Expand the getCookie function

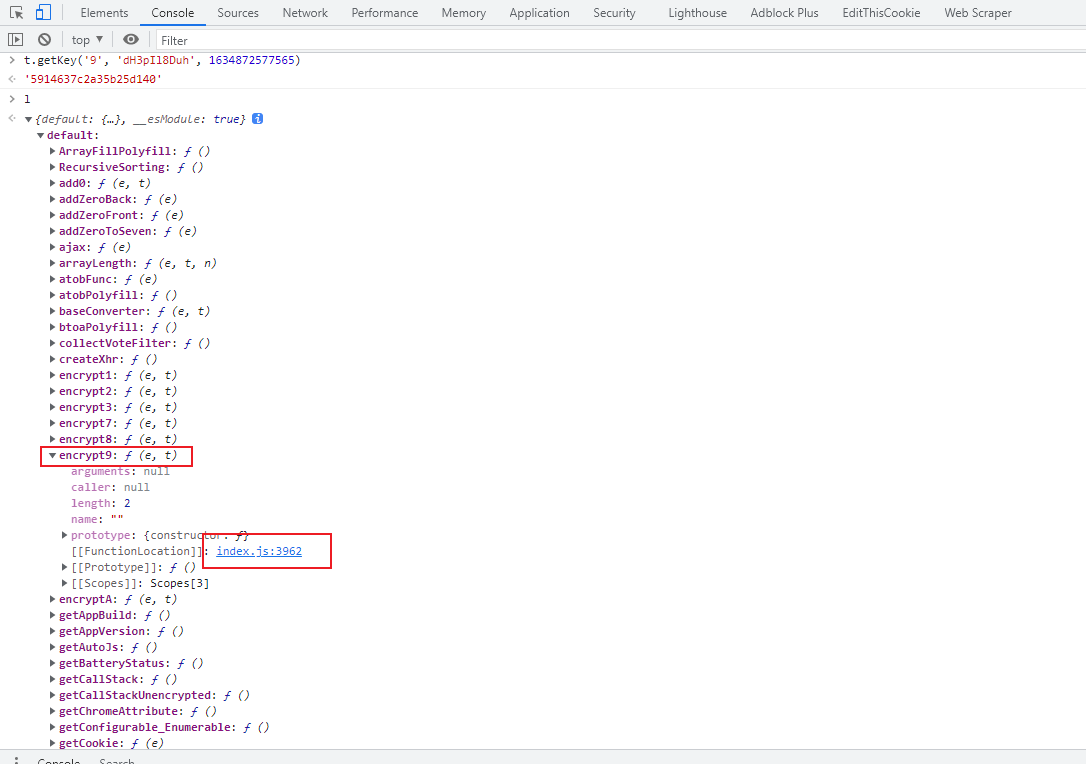click(52, 743)
